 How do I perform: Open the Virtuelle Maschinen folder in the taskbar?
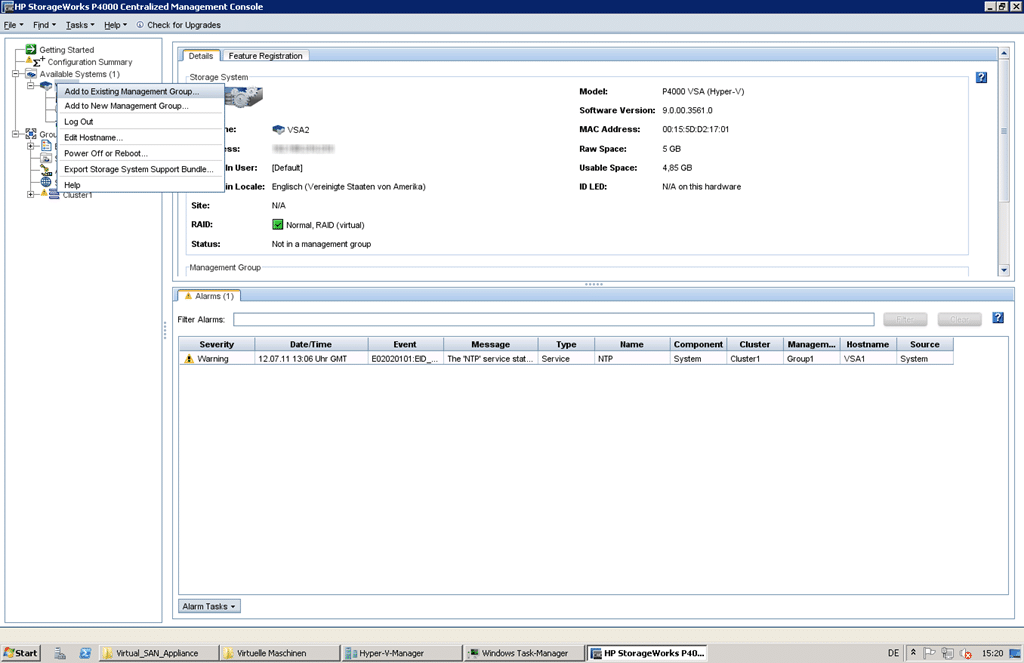pyautogui.click(x=280, y=653)
